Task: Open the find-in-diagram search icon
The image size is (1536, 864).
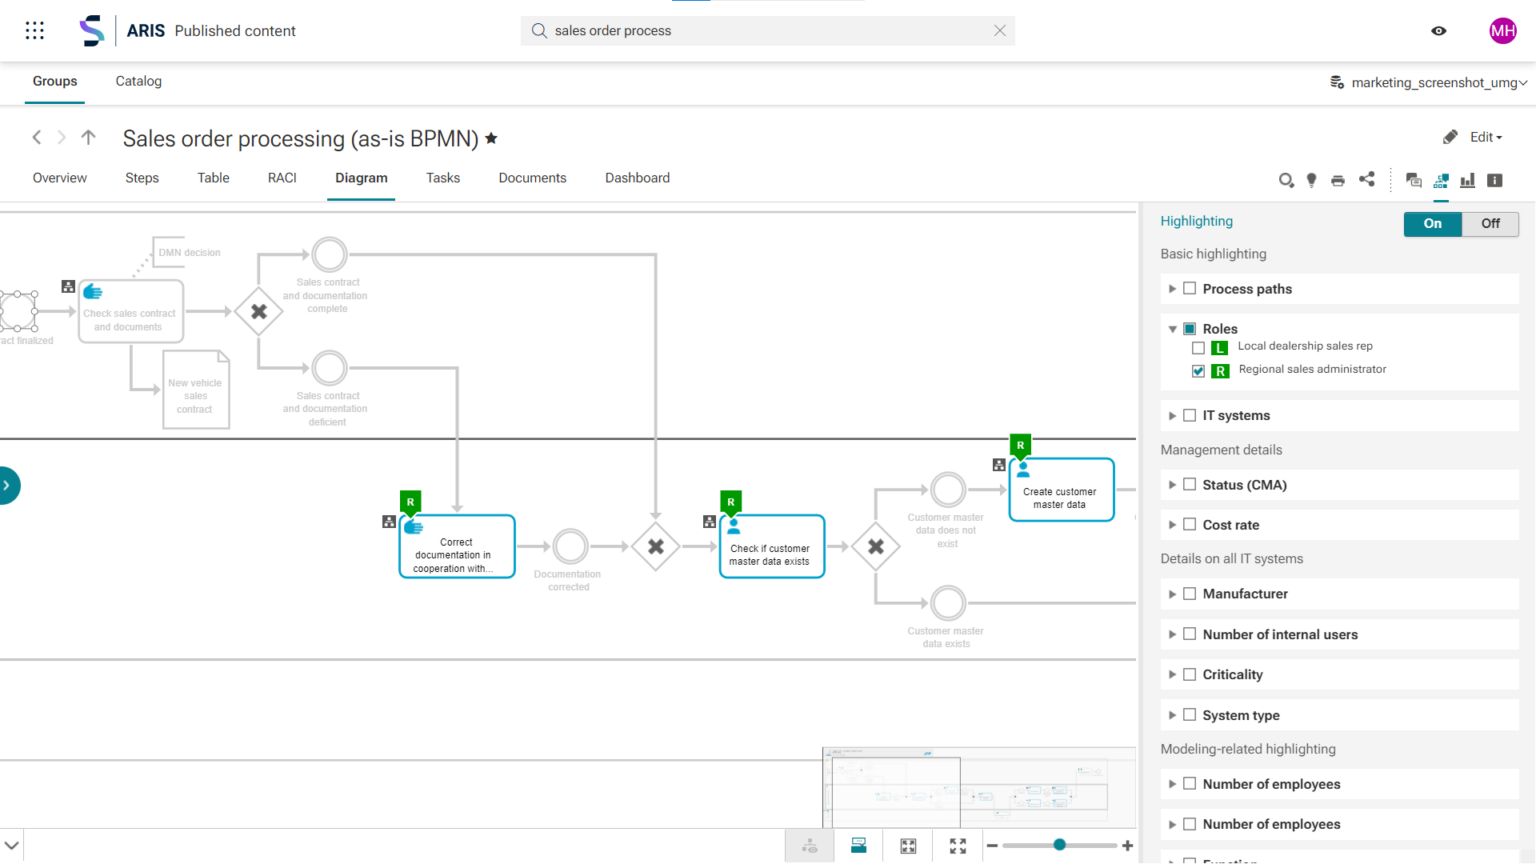Action: (x=1286, y=180)
